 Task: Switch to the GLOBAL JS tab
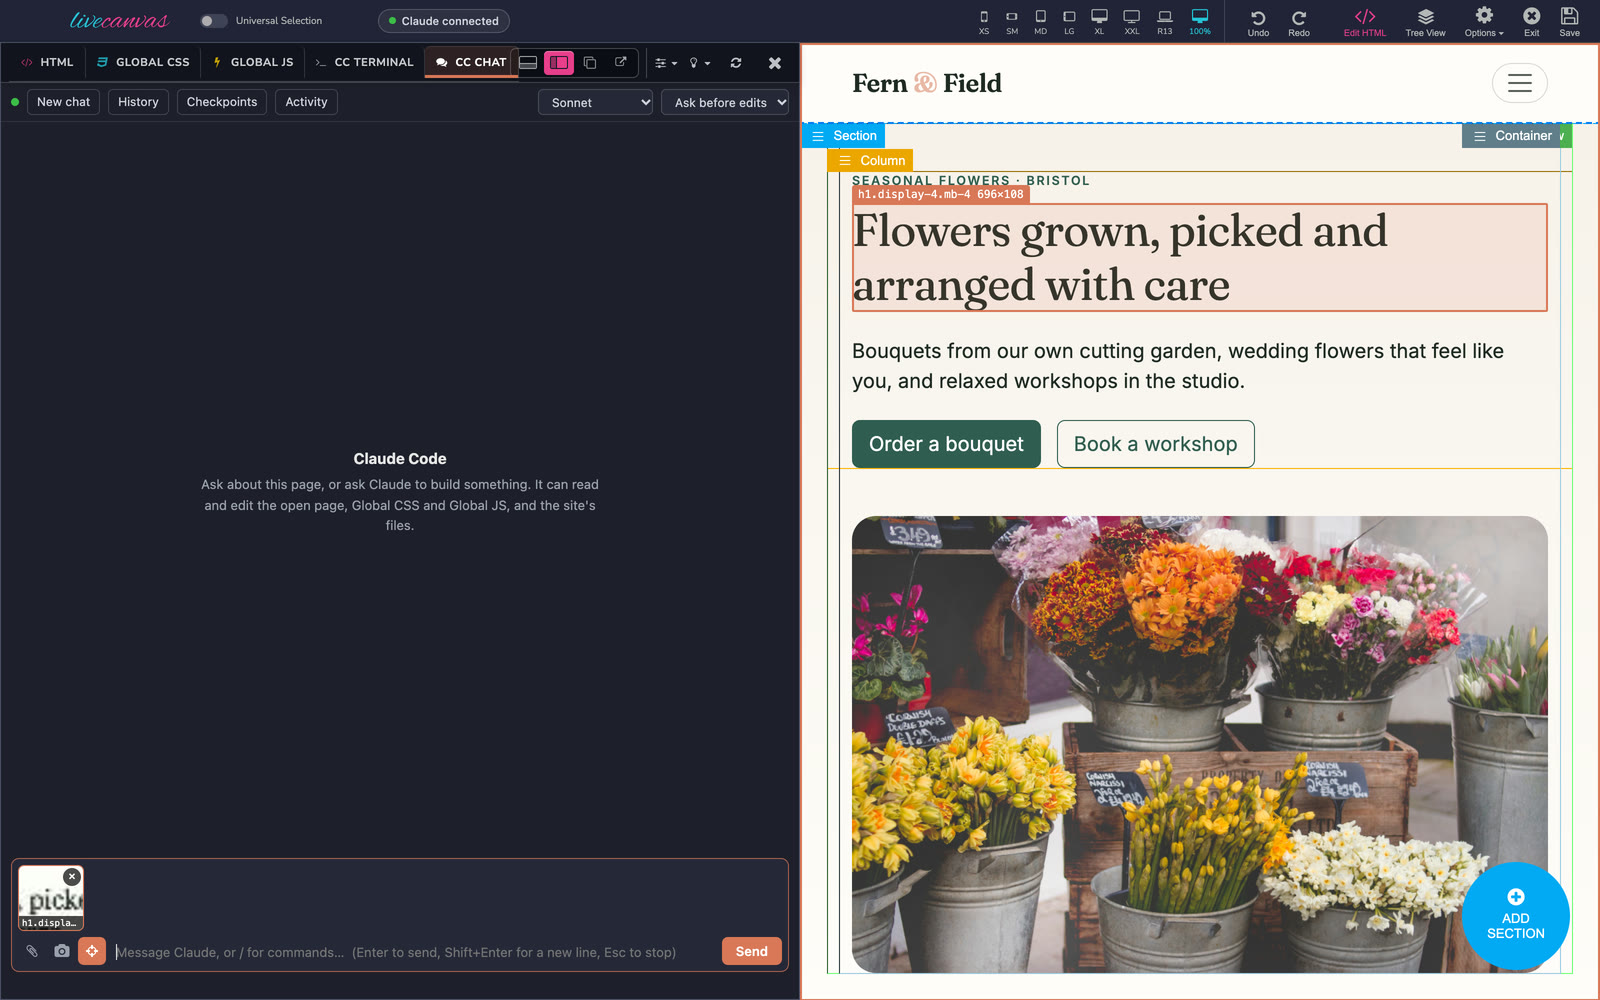pyautogui.click(x=254, y=62)
